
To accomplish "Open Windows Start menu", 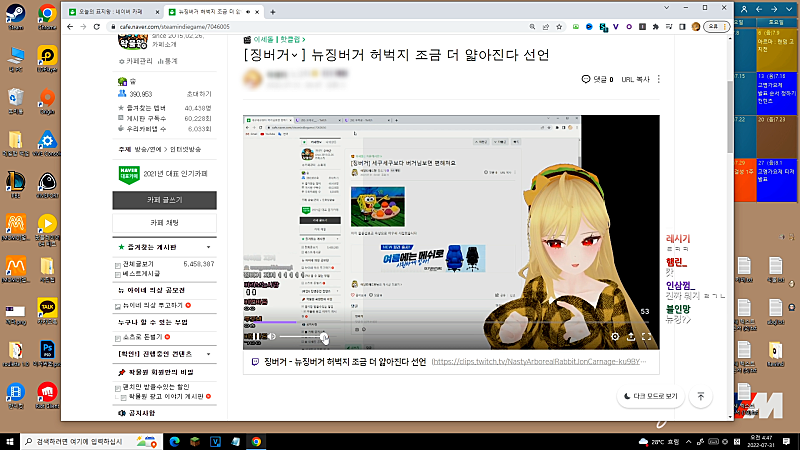I will click(x=10, y=441).
